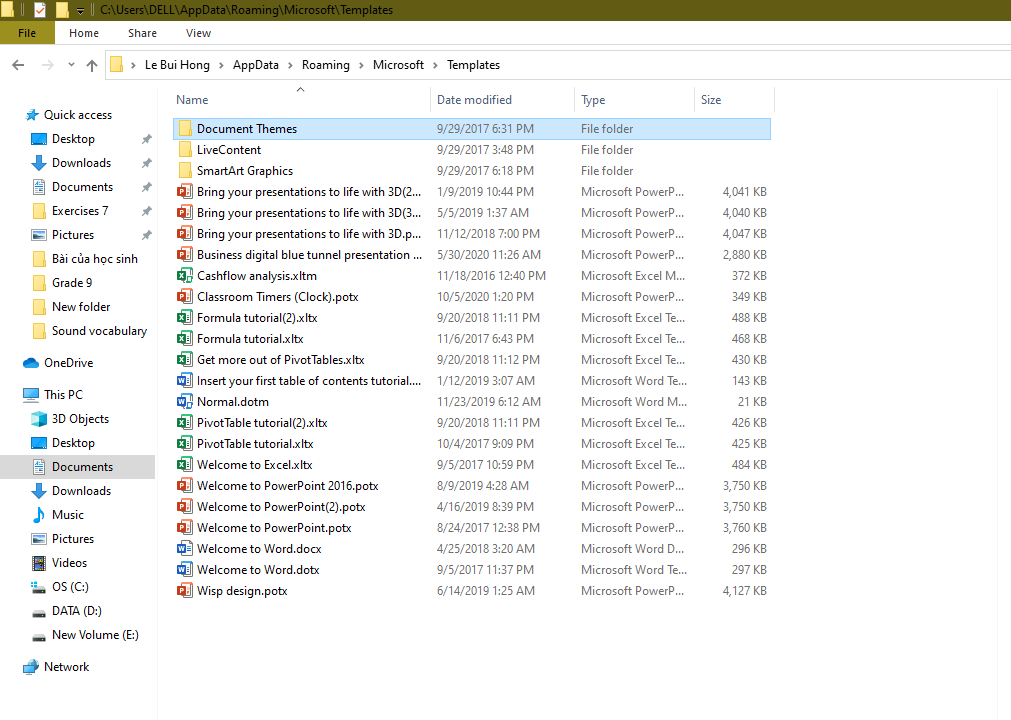This screenshot has height=720, width=1011.
Task: Select Welcome to PowerPoint 2016.potx file
Action: pos(288,485)
